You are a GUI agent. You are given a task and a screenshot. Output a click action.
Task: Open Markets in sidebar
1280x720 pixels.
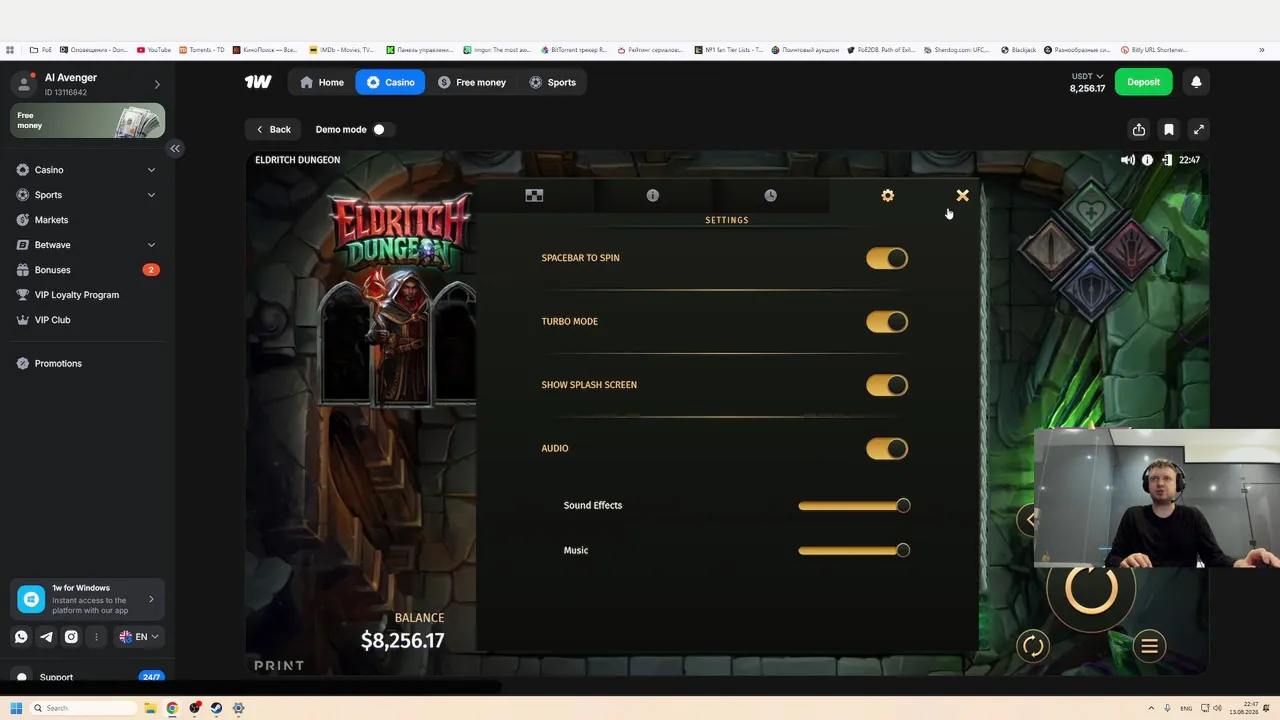click(x=86, y=220)
